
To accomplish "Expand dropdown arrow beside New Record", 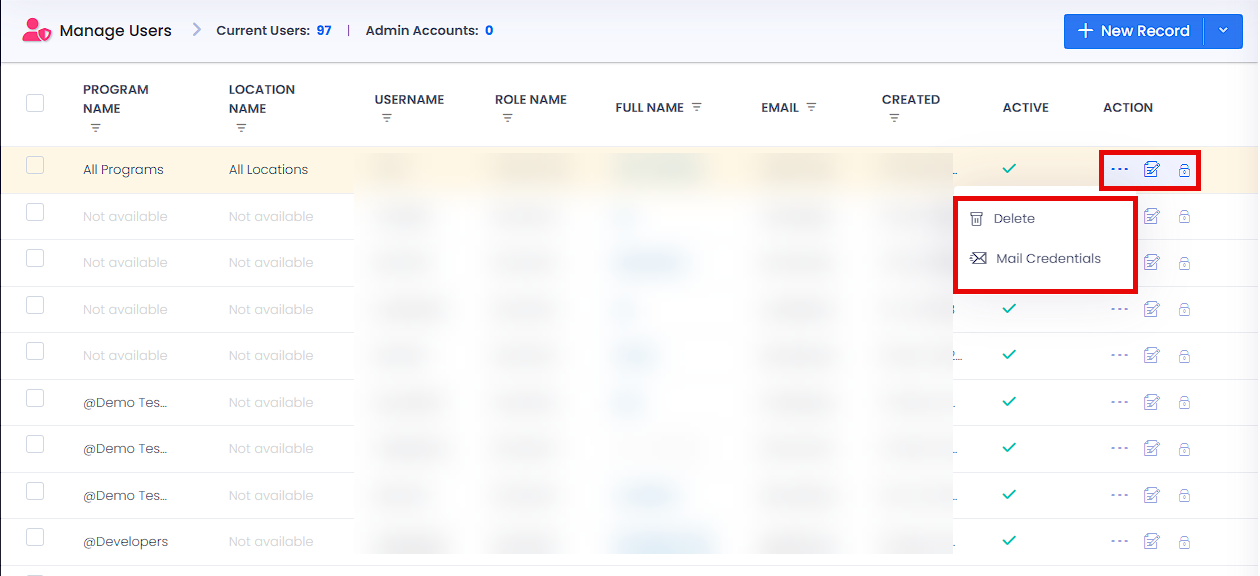I will point(1223,31).
